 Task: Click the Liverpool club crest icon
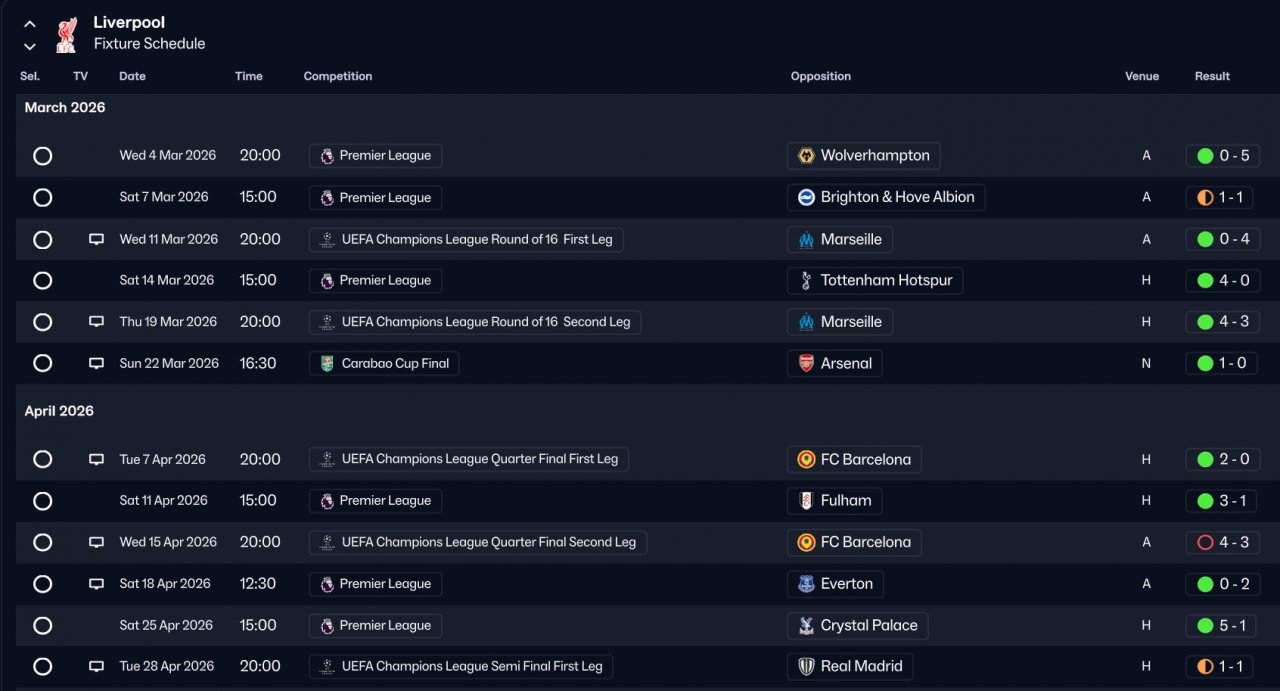tap(66, 33)
